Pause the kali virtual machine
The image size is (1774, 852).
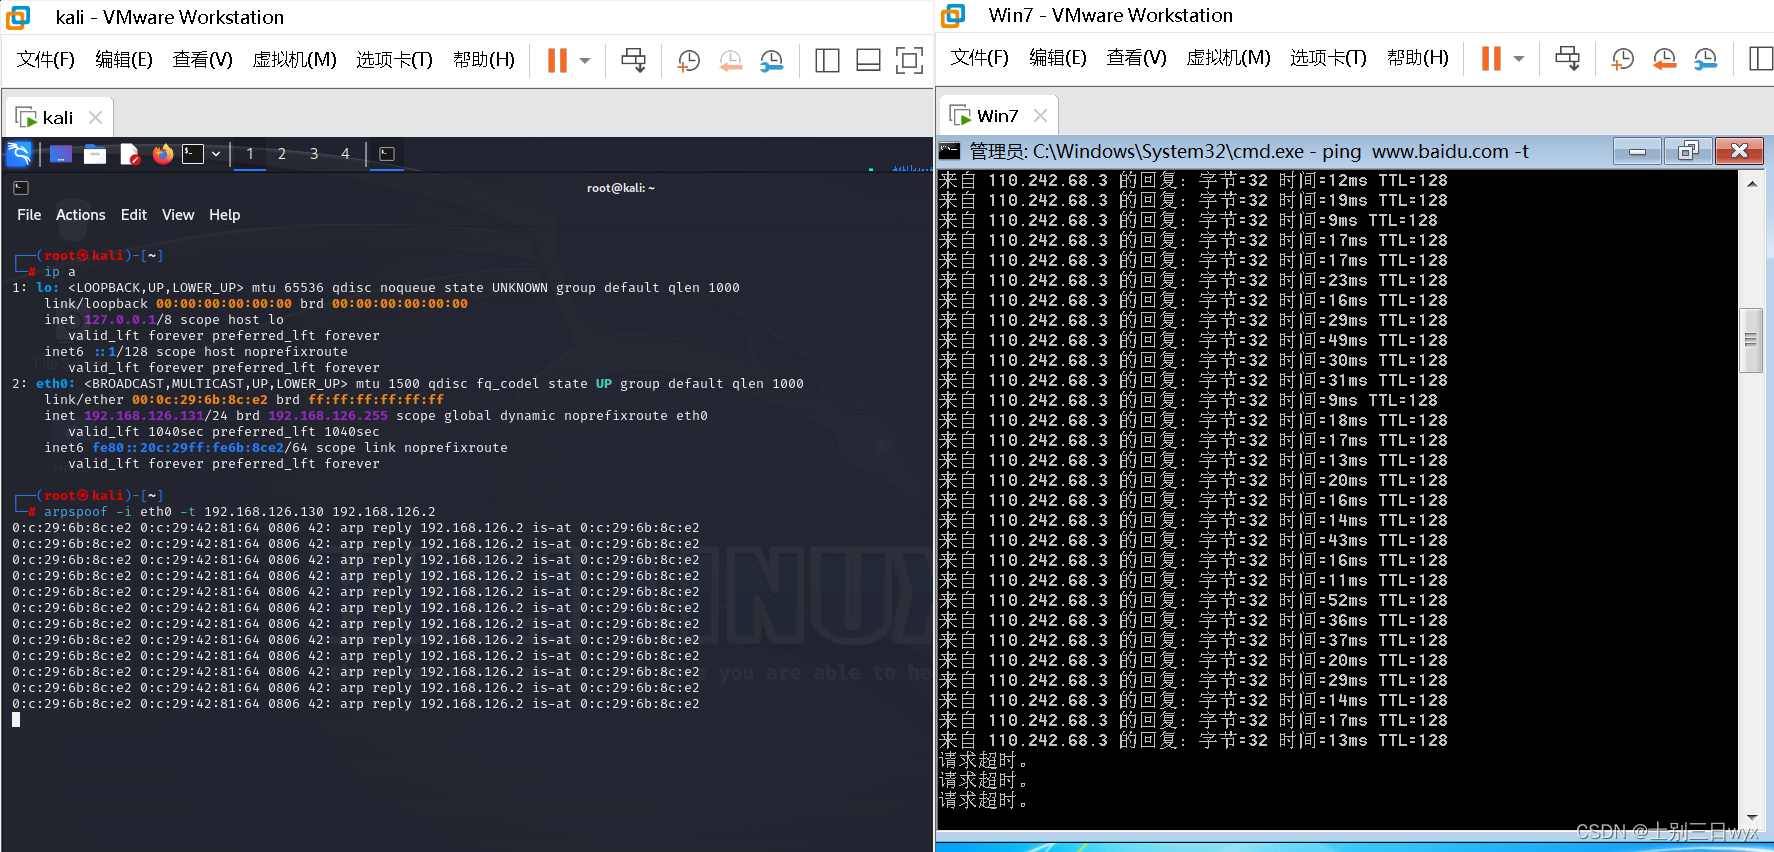(557, 60)
